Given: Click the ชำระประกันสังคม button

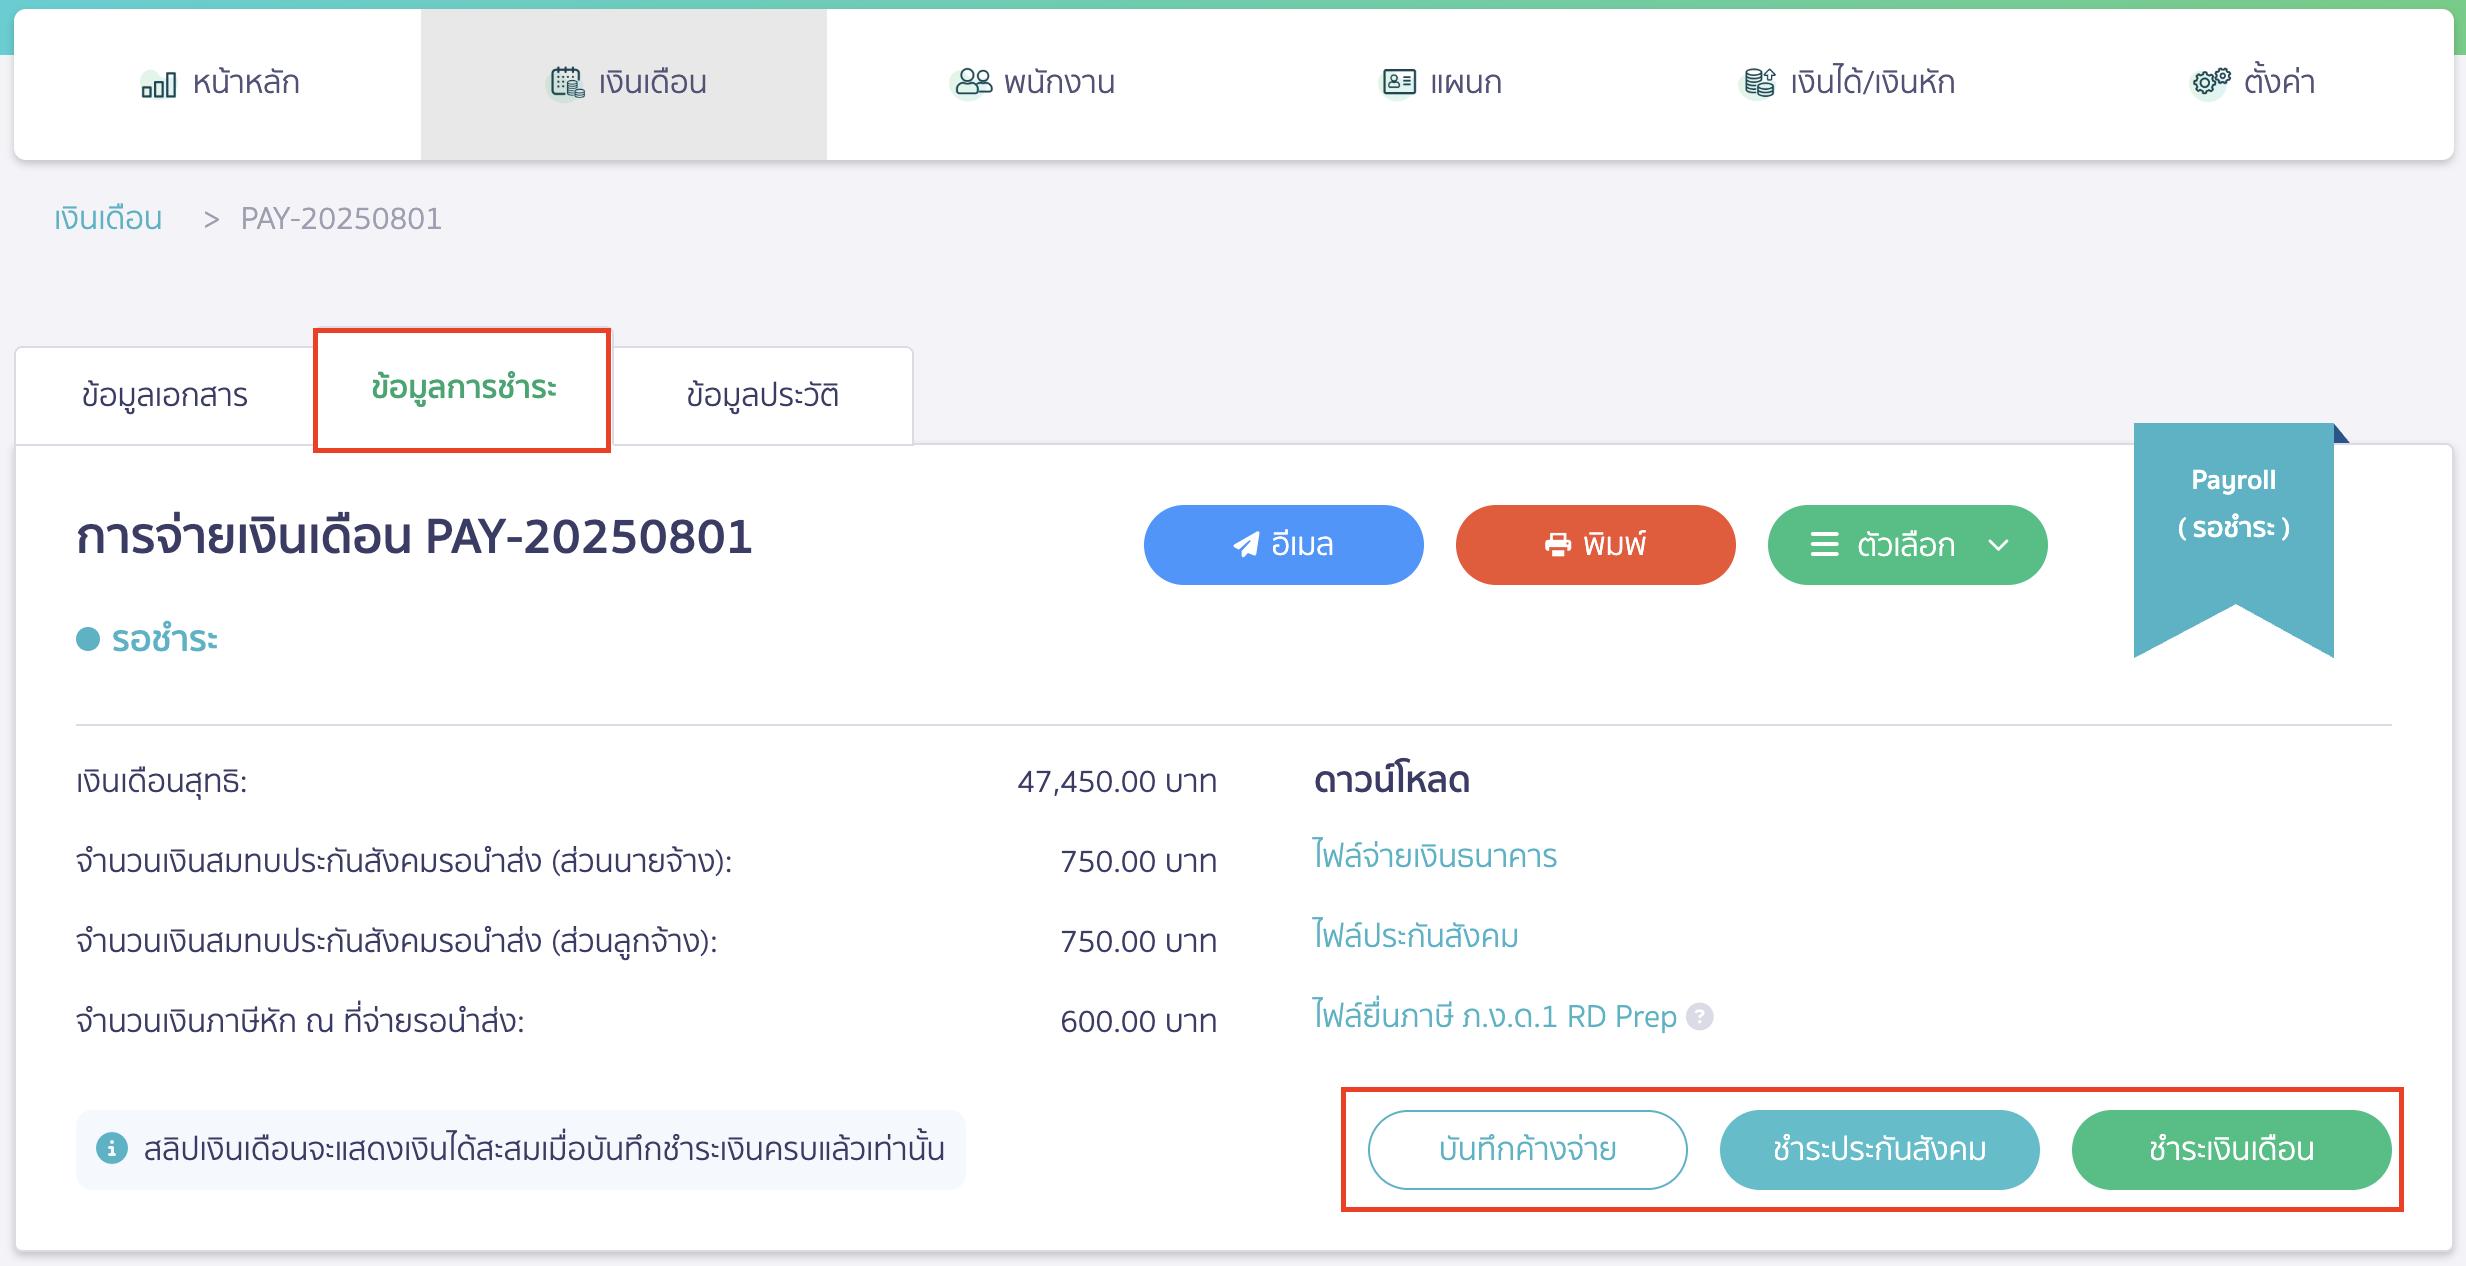Looking at the screenshot, I should [x=1879, y=1149].
